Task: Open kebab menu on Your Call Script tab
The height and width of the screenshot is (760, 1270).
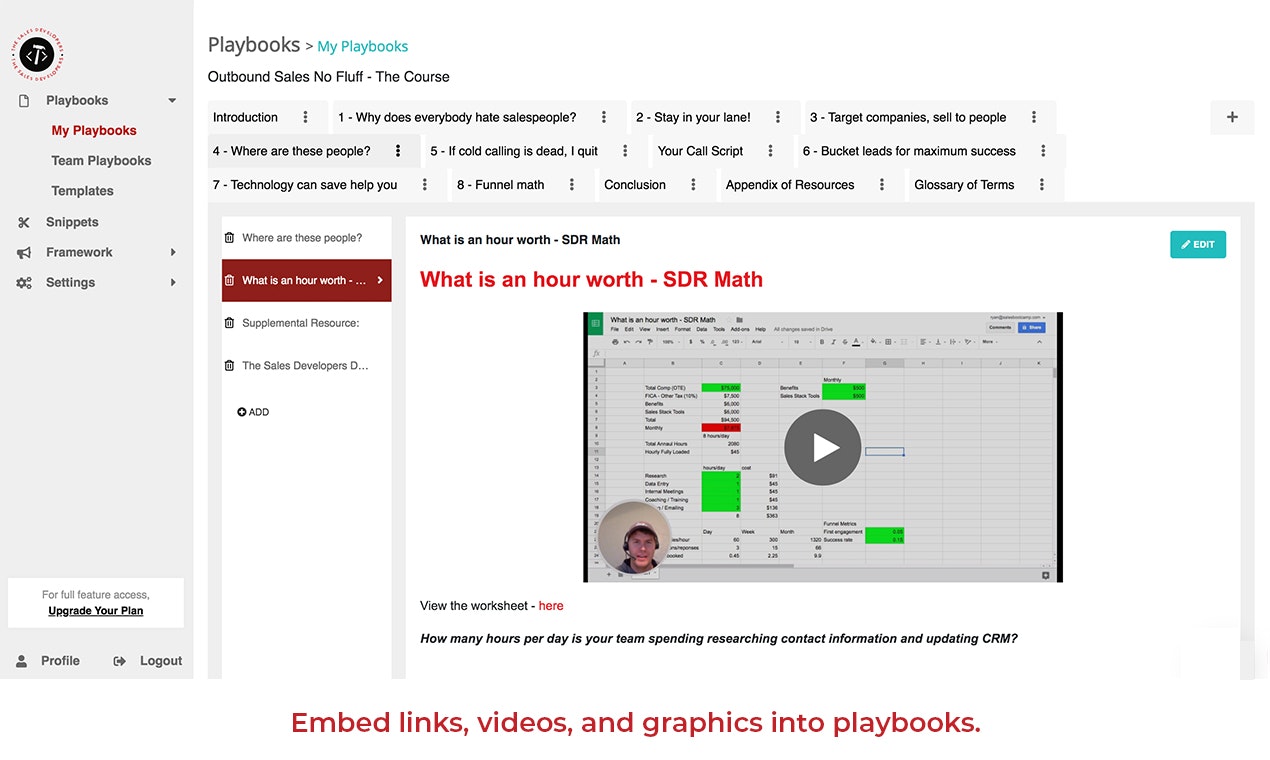Action: pos(770,151)
